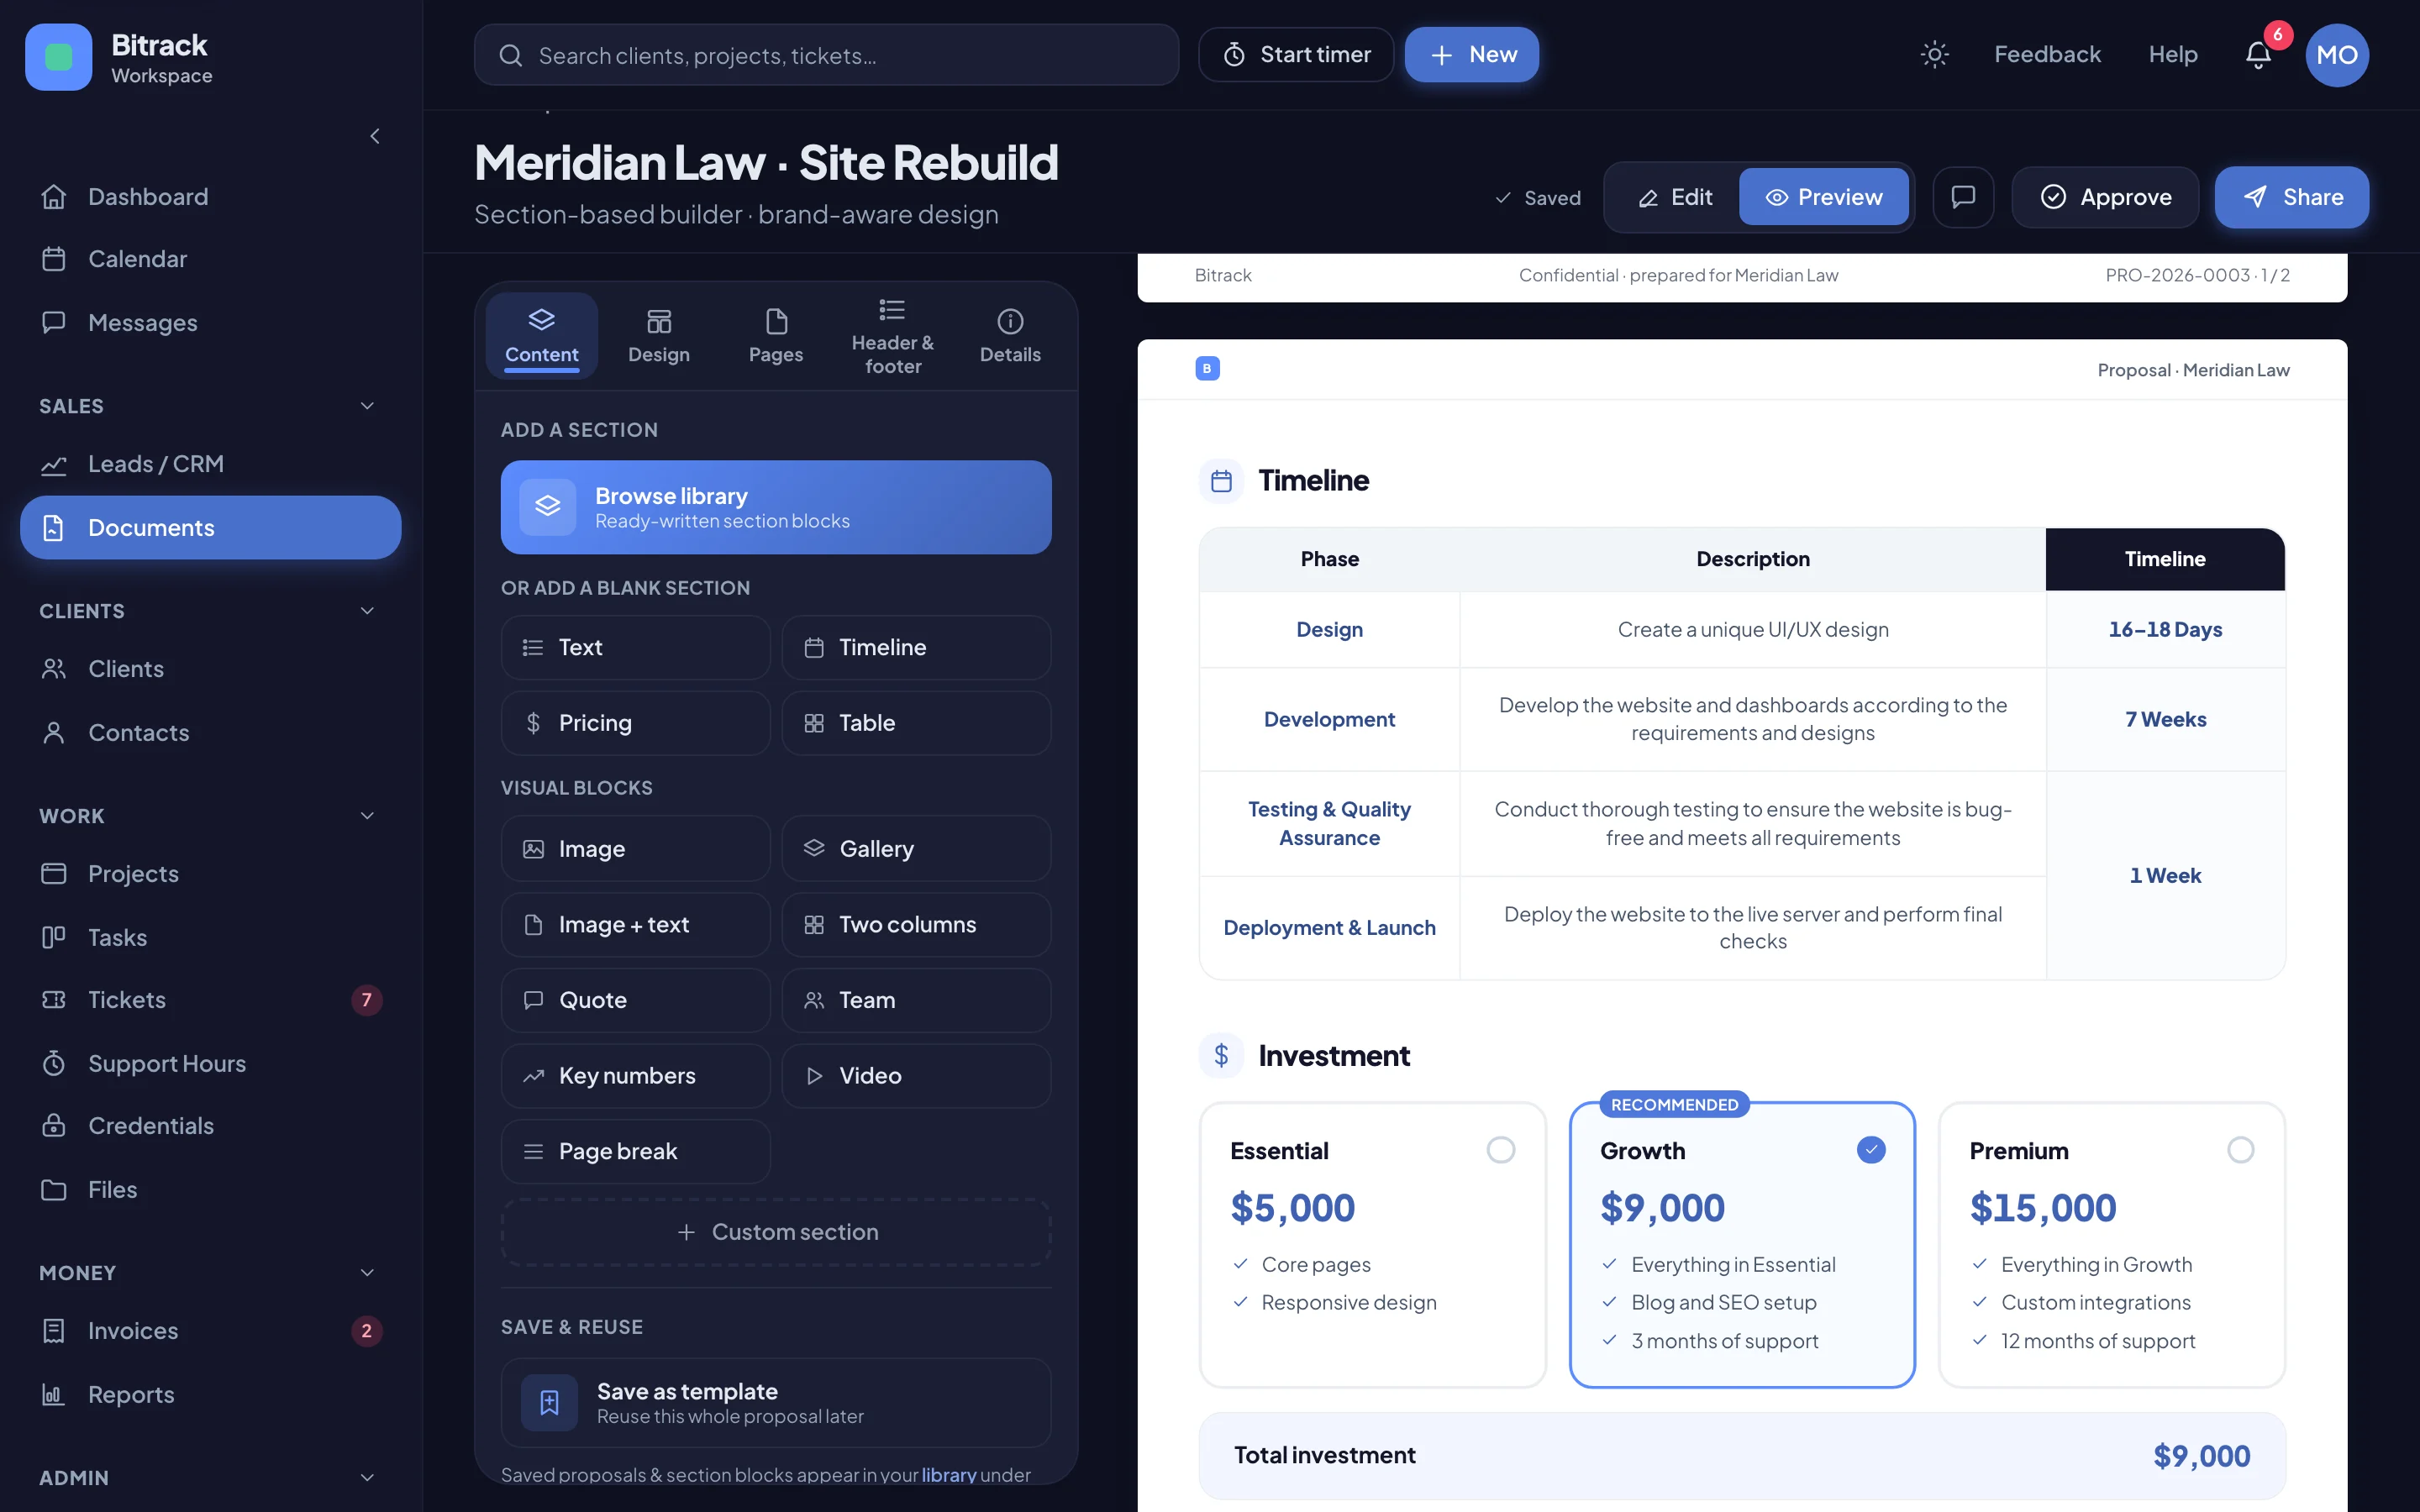Collapse the ADMIN section
Screen dimensions: 2420x1512
click(367, 1478)
